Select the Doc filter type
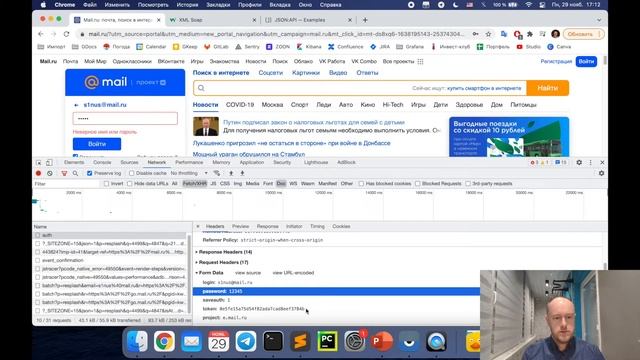This screenshot has width=640, height=360. point(281,184)
